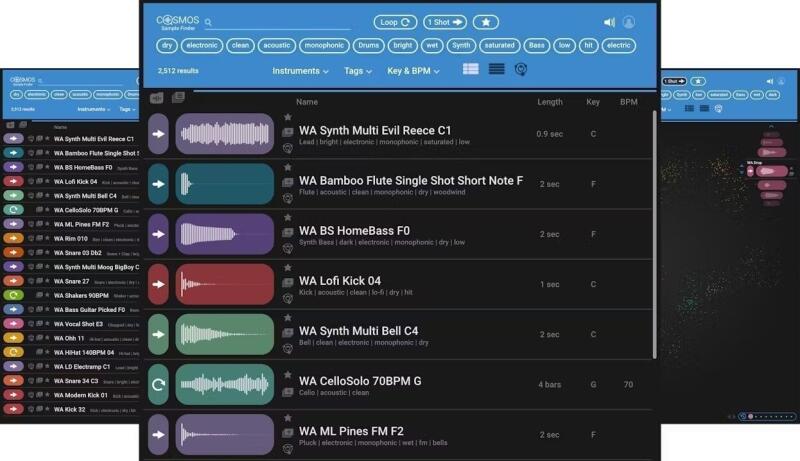
Task: Open the user profile icon
Action: 629,22
